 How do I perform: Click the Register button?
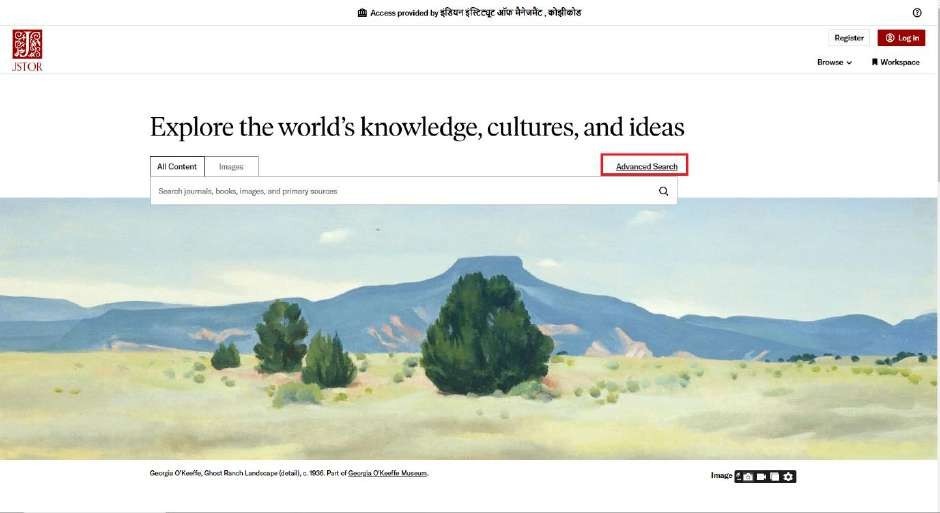(849, 38)
